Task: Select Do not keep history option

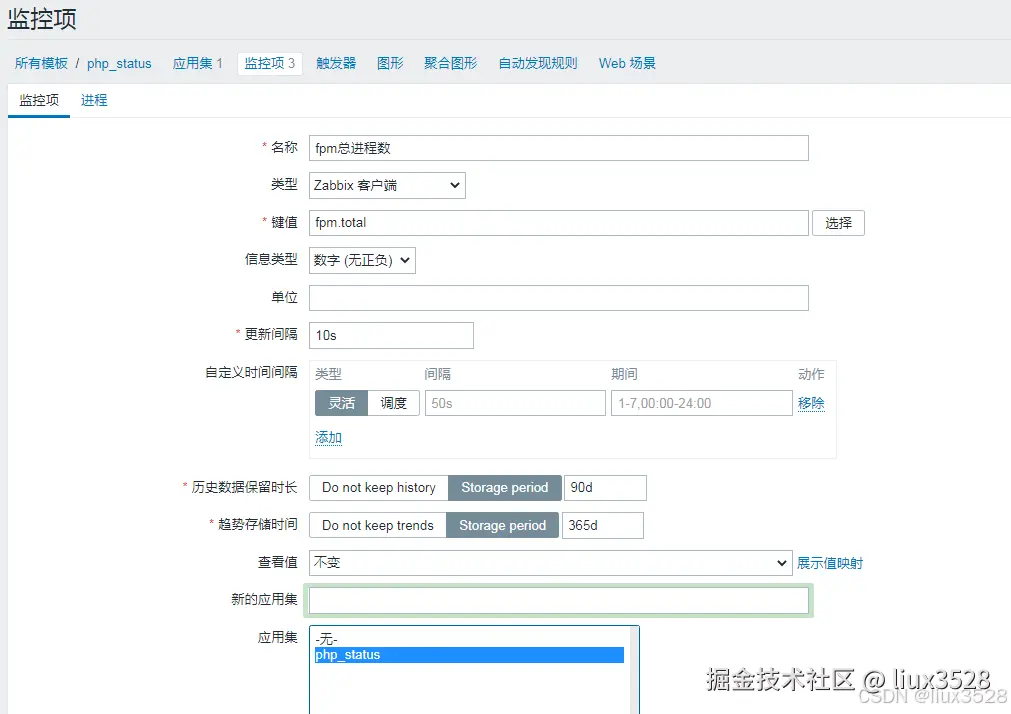Action: 379,488
